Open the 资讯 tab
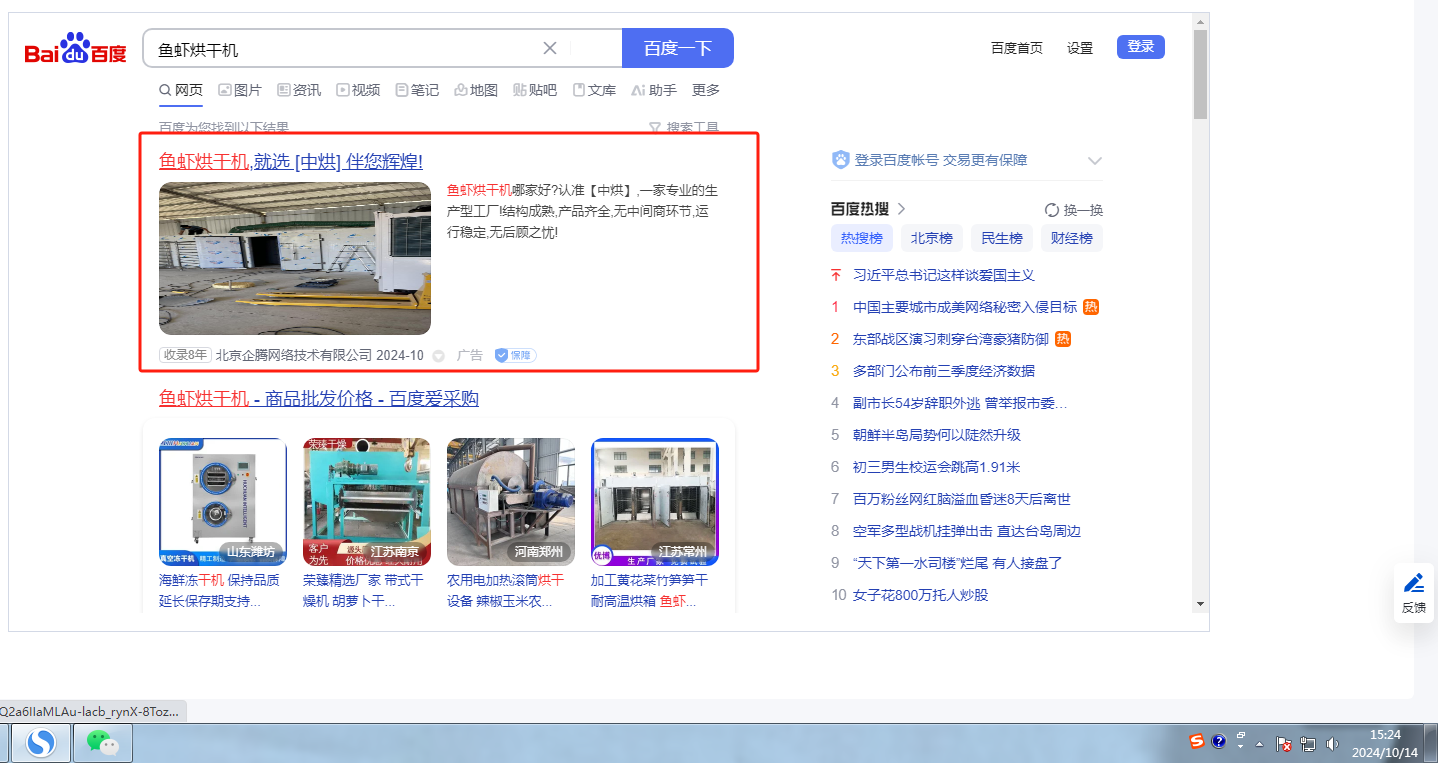 tap(299, 90)
